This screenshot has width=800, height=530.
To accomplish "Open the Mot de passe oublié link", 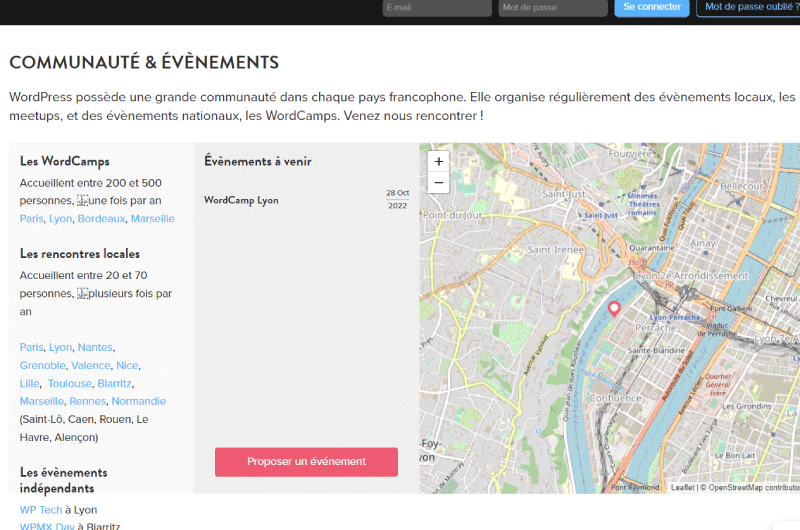I will (749, 7).
